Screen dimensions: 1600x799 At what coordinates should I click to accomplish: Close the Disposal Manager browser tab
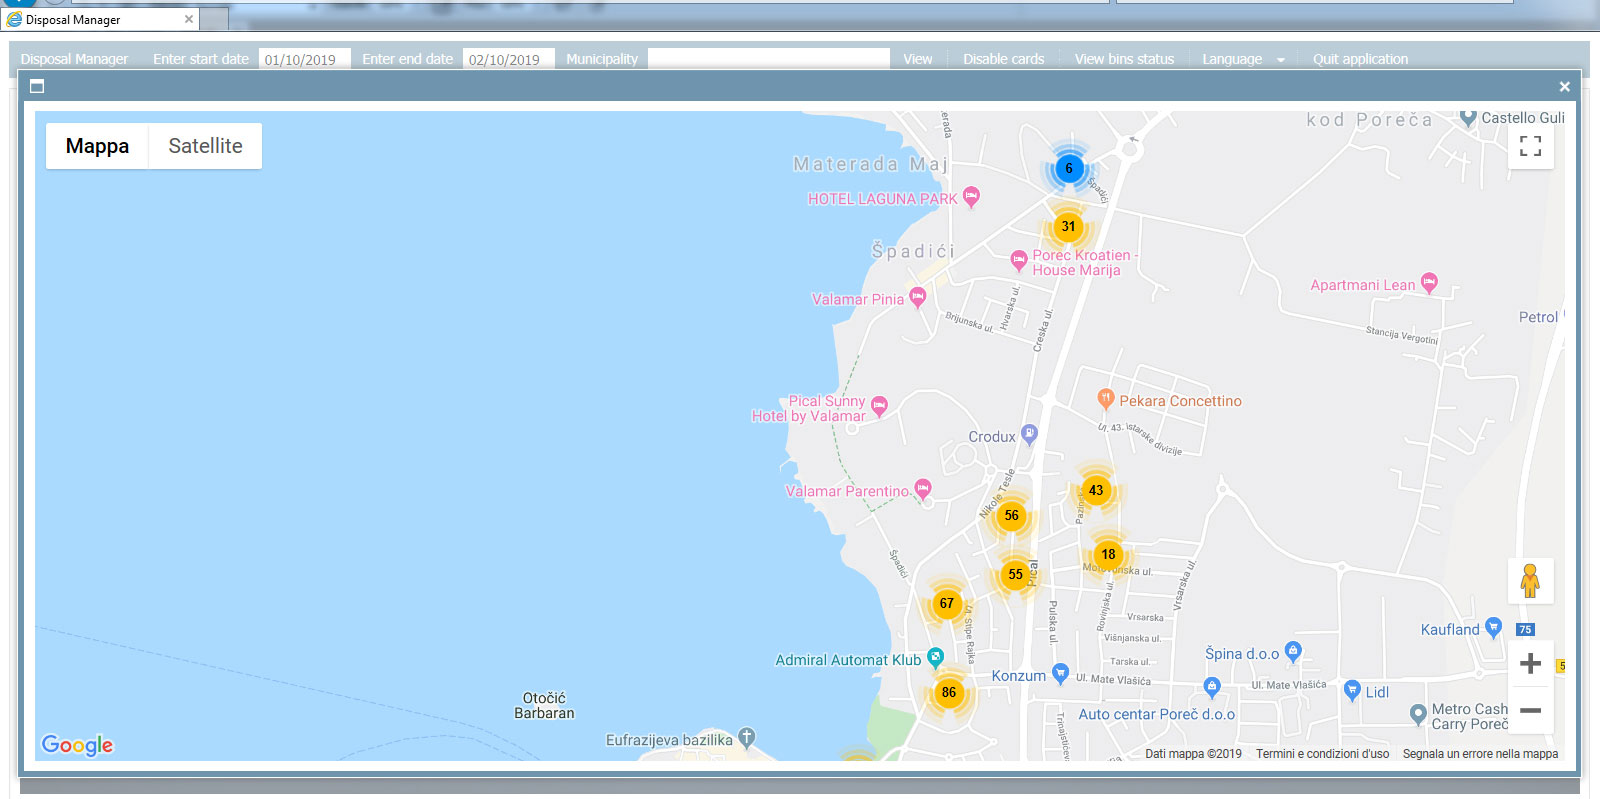click(189, 19)
